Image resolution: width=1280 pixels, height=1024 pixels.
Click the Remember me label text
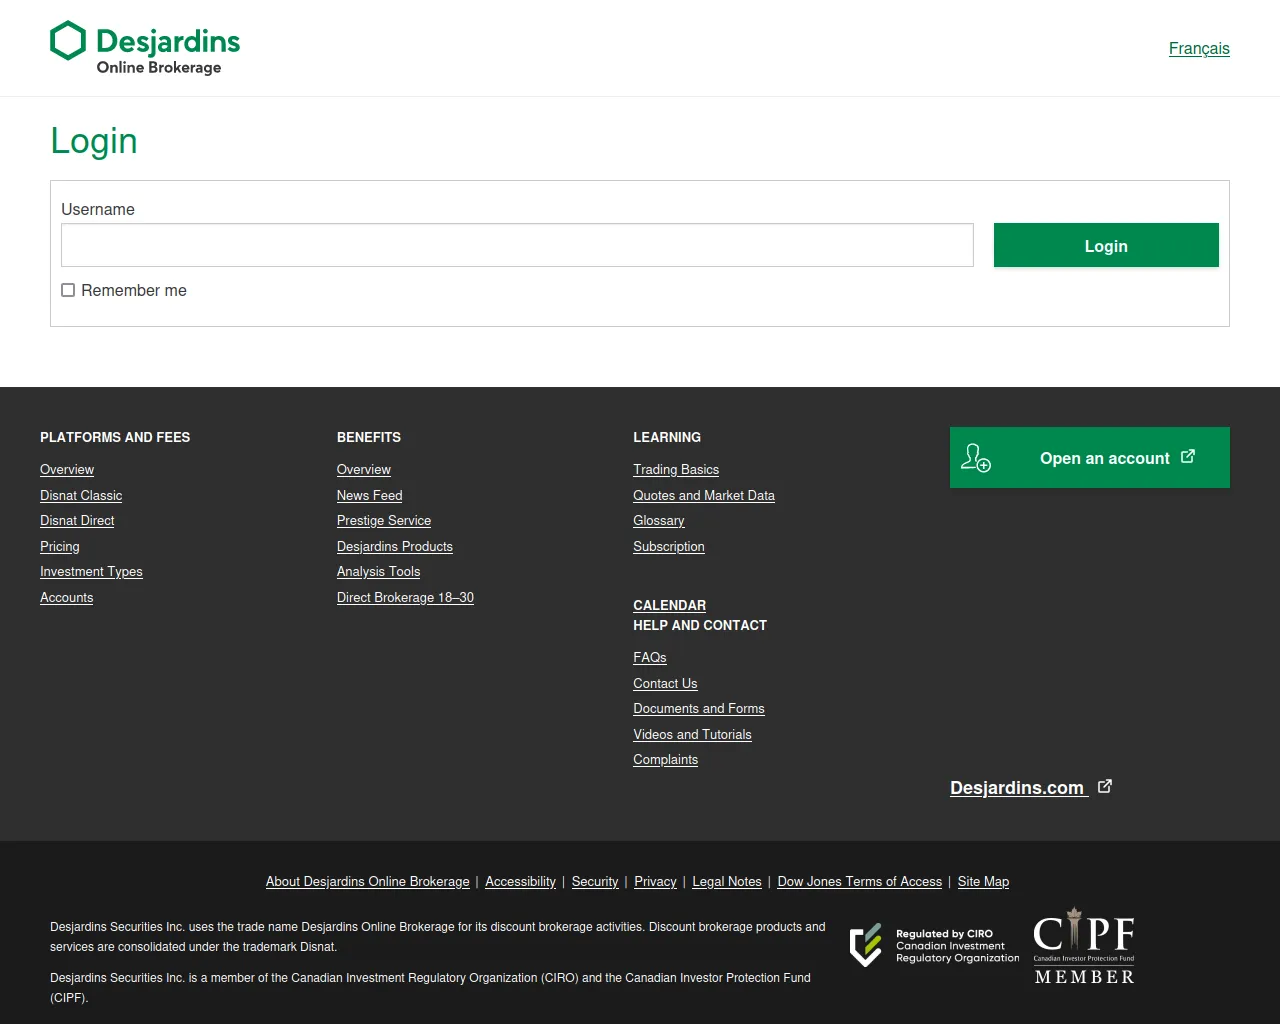click(x=134, y=290)
